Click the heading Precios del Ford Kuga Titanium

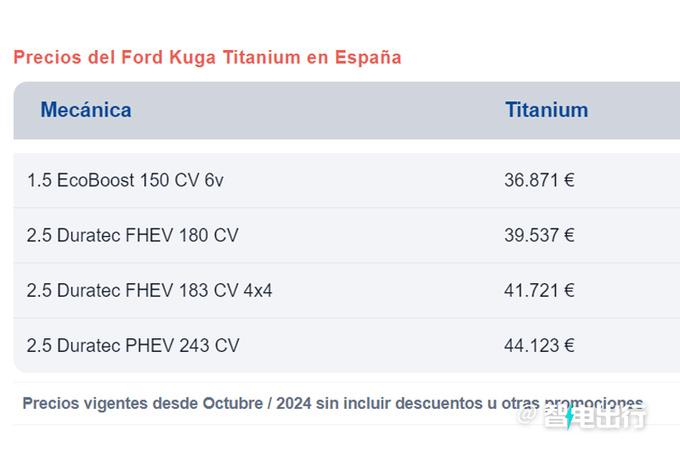coord(207,58)
